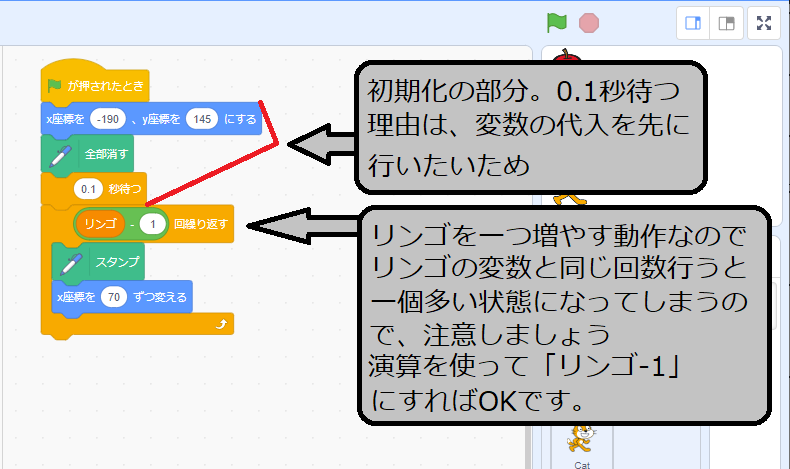The image size is (790, 469).
Task: Stop the project with red stop button
Action: 588,23
